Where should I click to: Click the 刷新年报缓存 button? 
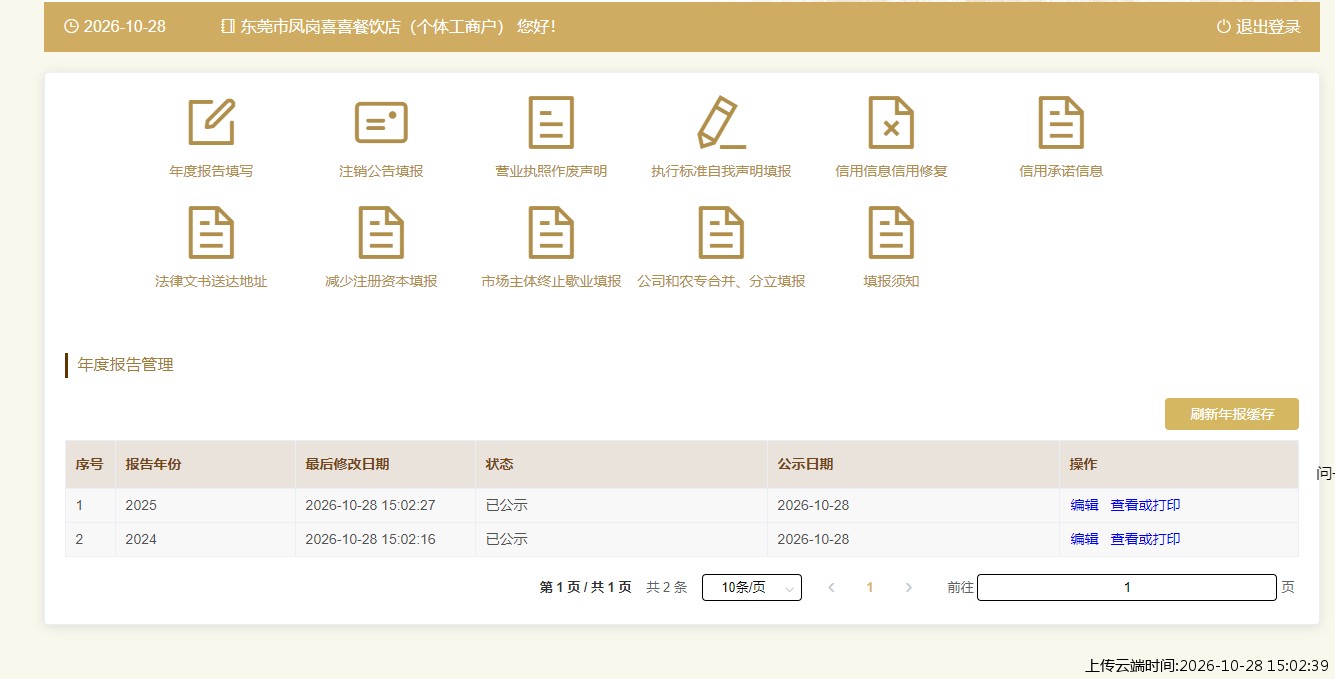click(1232, 414)
